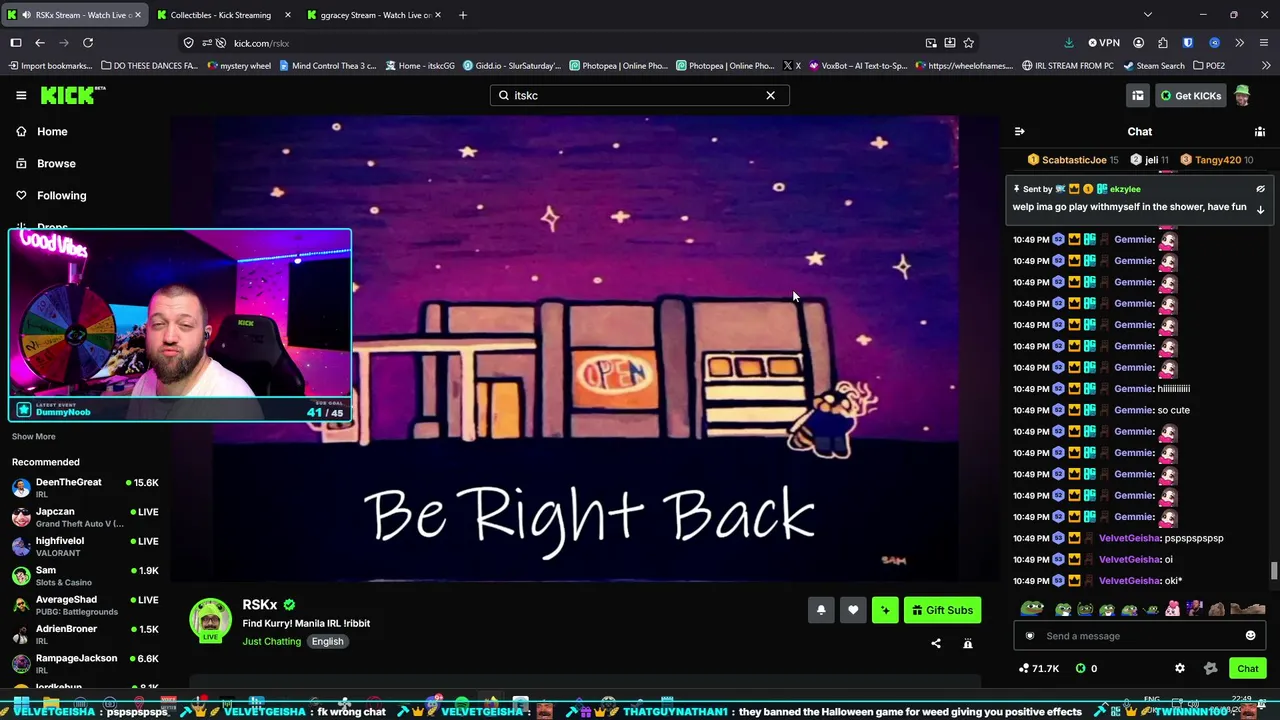
Task: Clear the itskc search text
Action: [770, 95]
